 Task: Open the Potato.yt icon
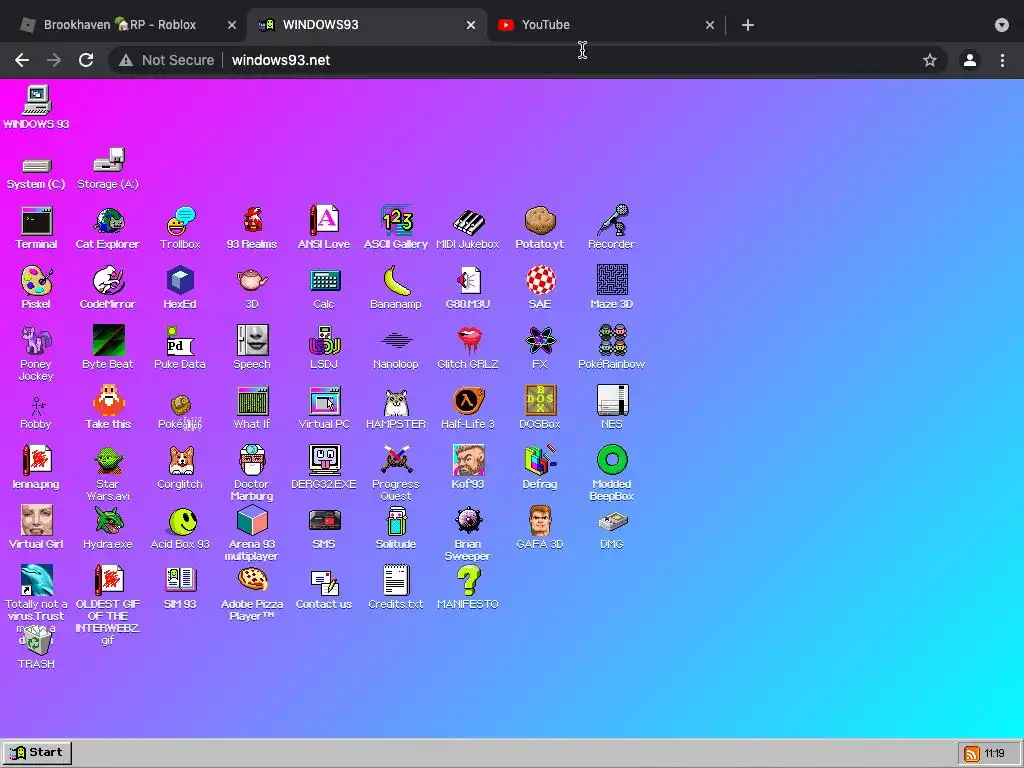point(539,228)
